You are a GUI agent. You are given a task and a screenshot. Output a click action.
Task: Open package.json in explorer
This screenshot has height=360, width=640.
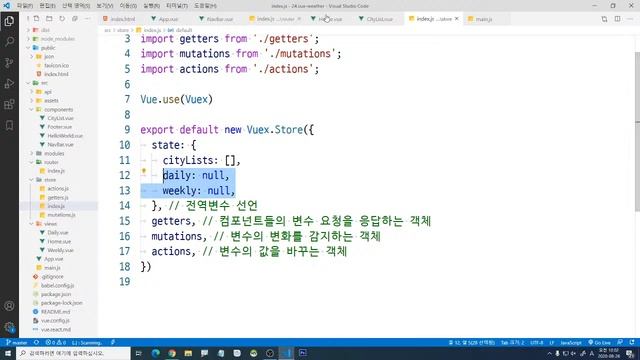[x=56, y=294]
